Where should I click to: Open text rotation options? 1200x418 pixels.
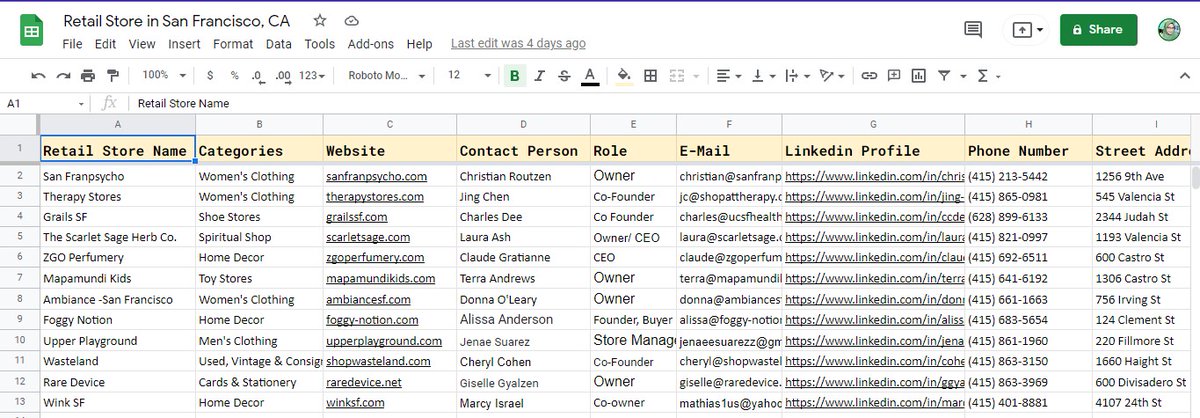pos(831,75)
